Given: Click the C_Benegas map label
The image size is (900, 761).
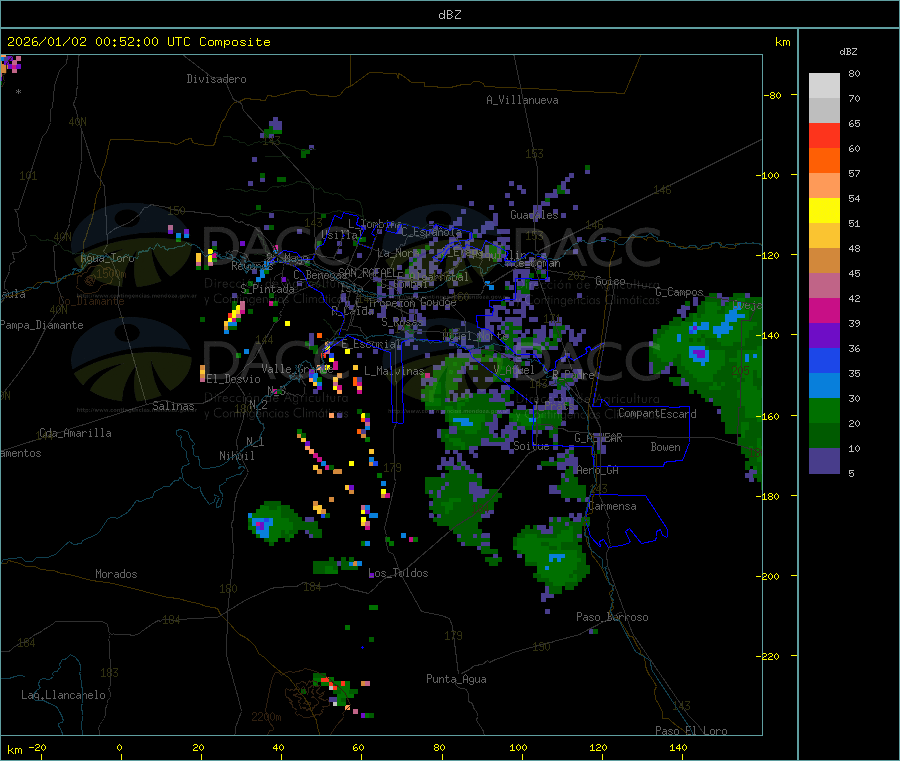Looking at the screenshot, I should [x=320, y=275].
